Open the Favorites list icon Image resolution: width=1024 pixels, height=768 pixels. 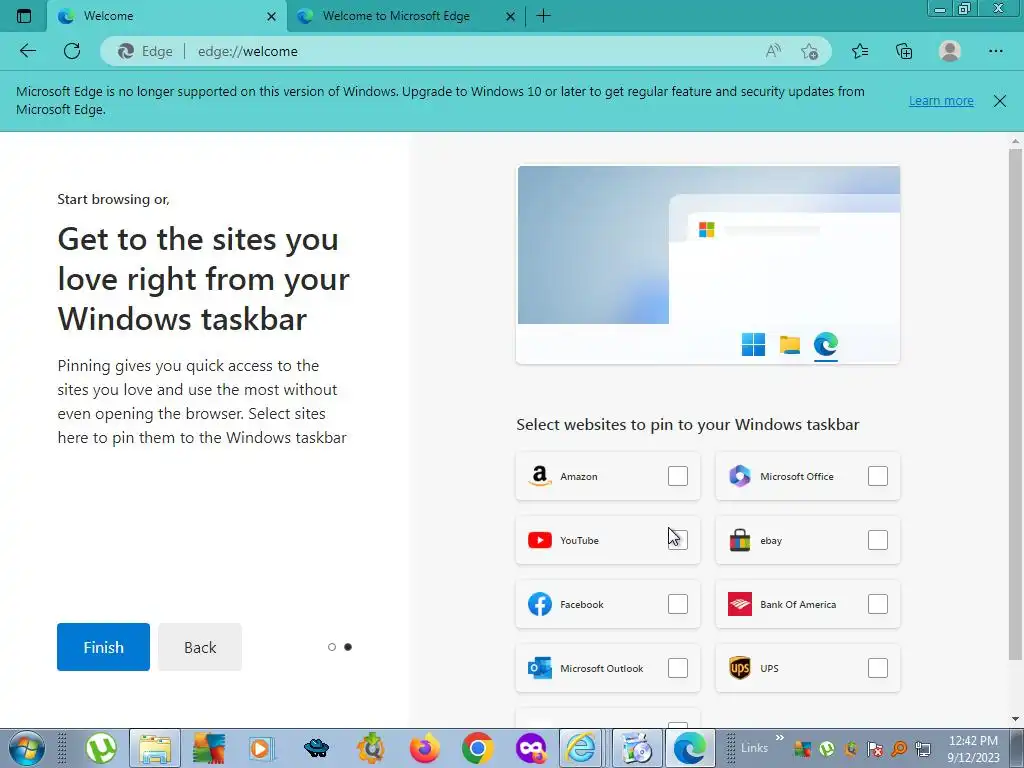click(x=860, y=51)
